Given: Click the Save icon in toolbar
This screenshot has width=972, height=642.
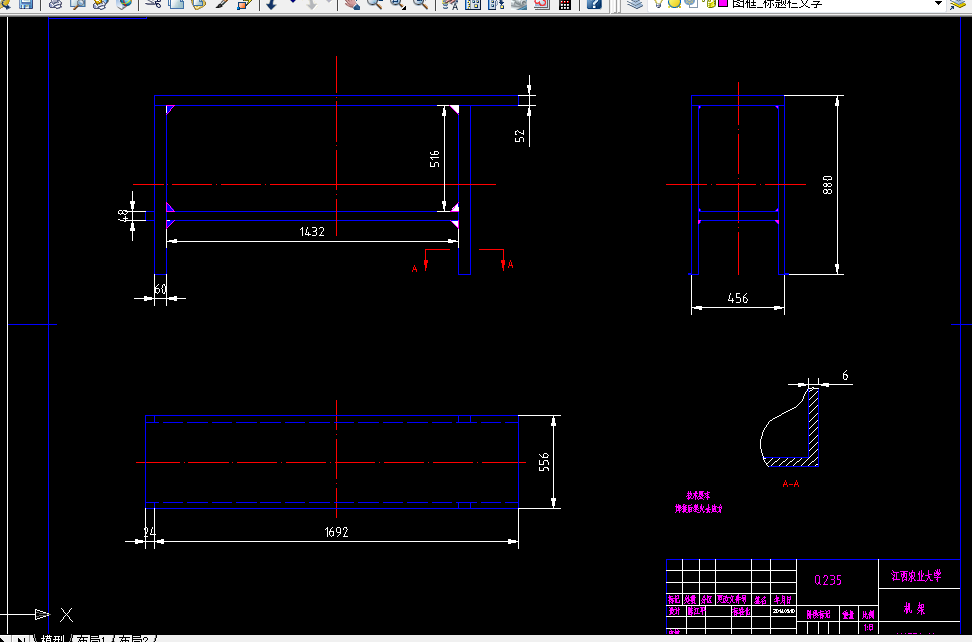Looking at the screenshot, I should [25, 4].
